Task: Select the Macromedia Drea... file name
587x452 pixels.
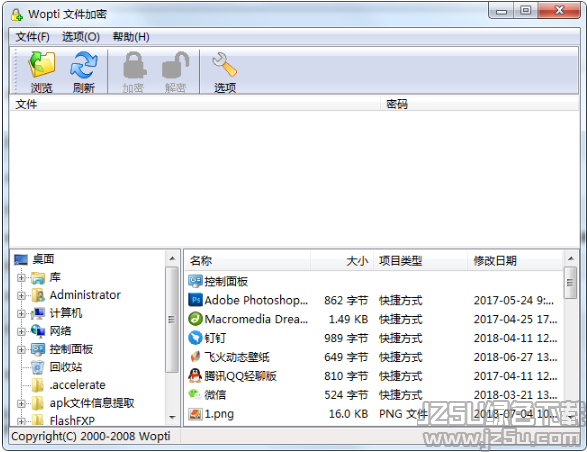Action: [256, 319]
